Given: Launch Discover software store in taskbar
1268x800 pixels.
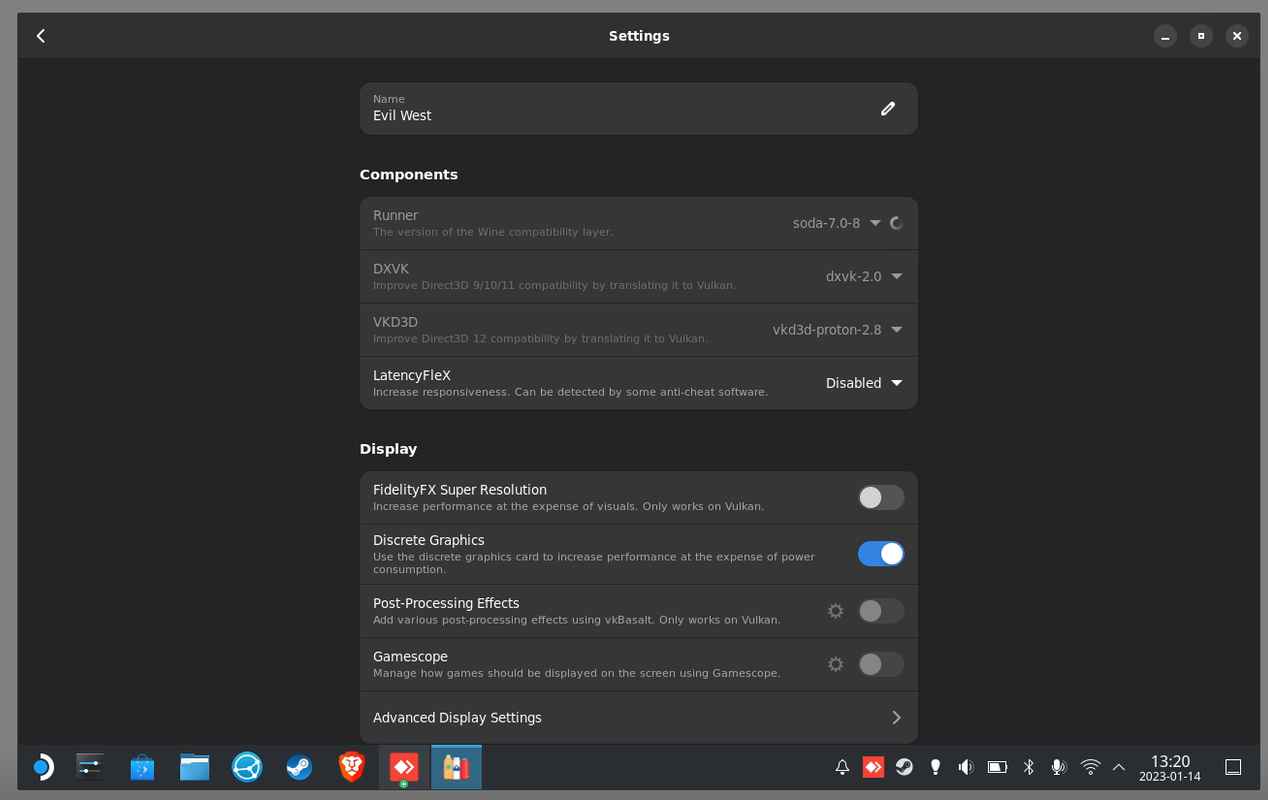Looking at the screenshot, I should [x=142, y=767].
